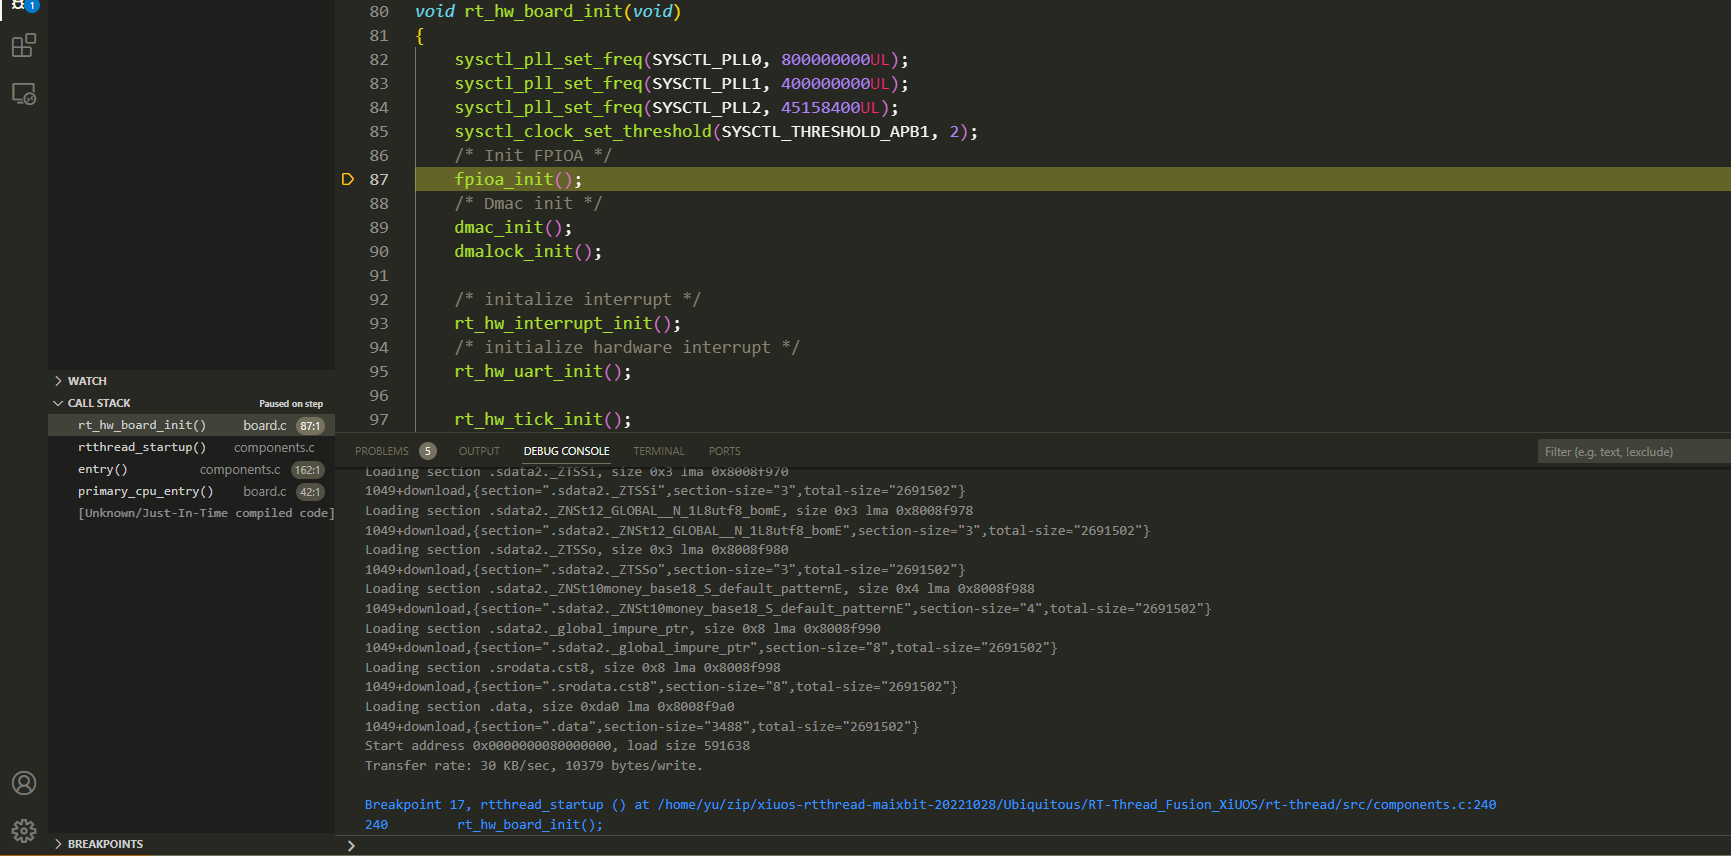Switch to the PROBLEMS tab
This screenshot has width=1731, height=856.
382,451
